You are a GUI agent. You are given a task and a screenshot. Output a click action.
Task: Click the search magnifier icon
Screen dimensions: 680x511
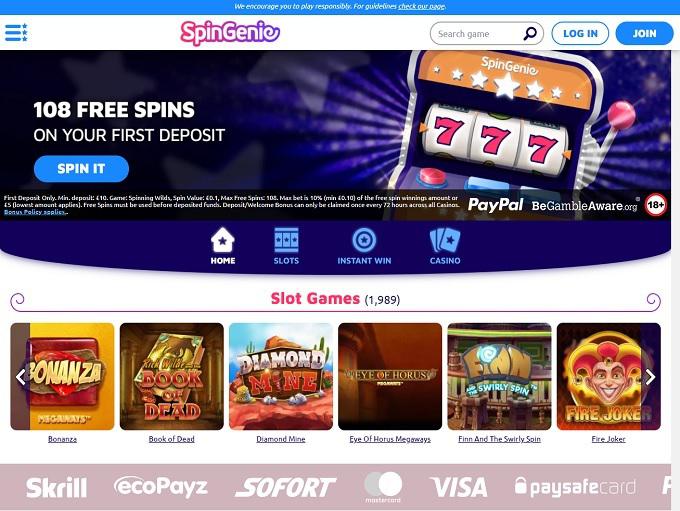530,33
